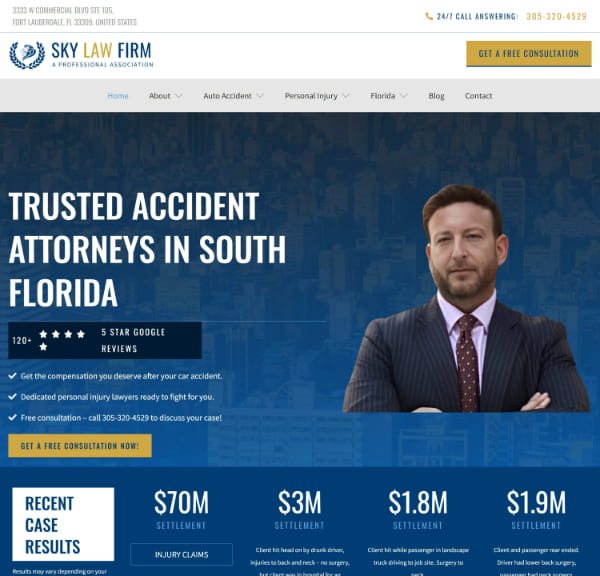Click the checkmark beside the Free consultation bullet
Viewport: 600px width, 576px height.
click(12, 417)
